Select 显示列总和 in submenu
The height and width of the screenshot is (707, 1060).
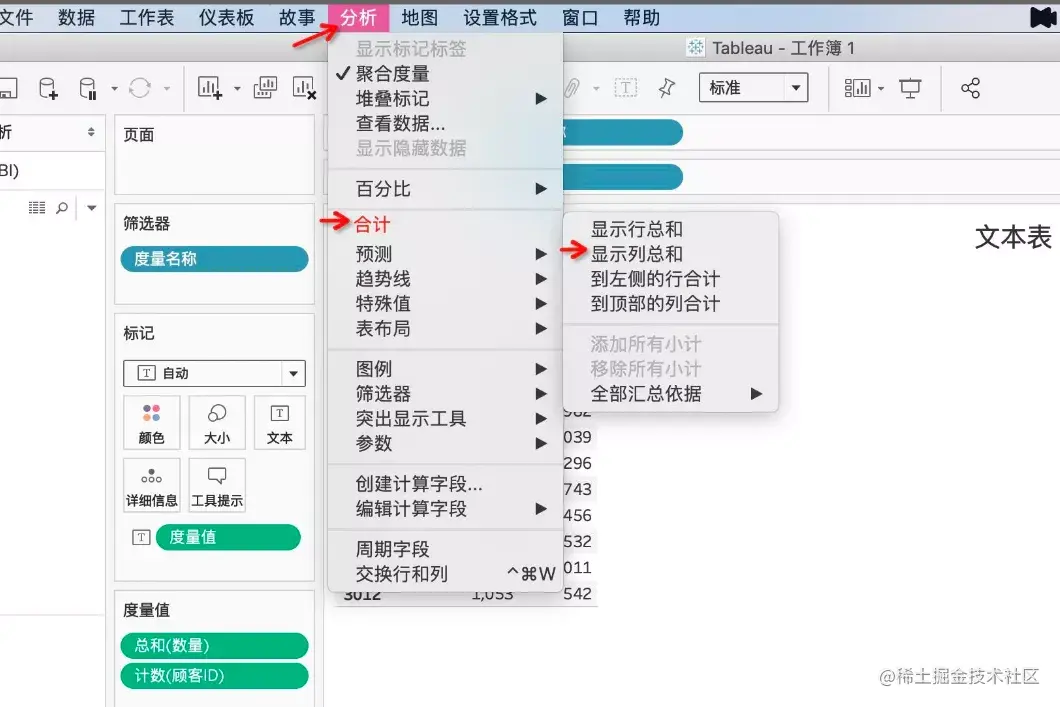coord(671,254)
